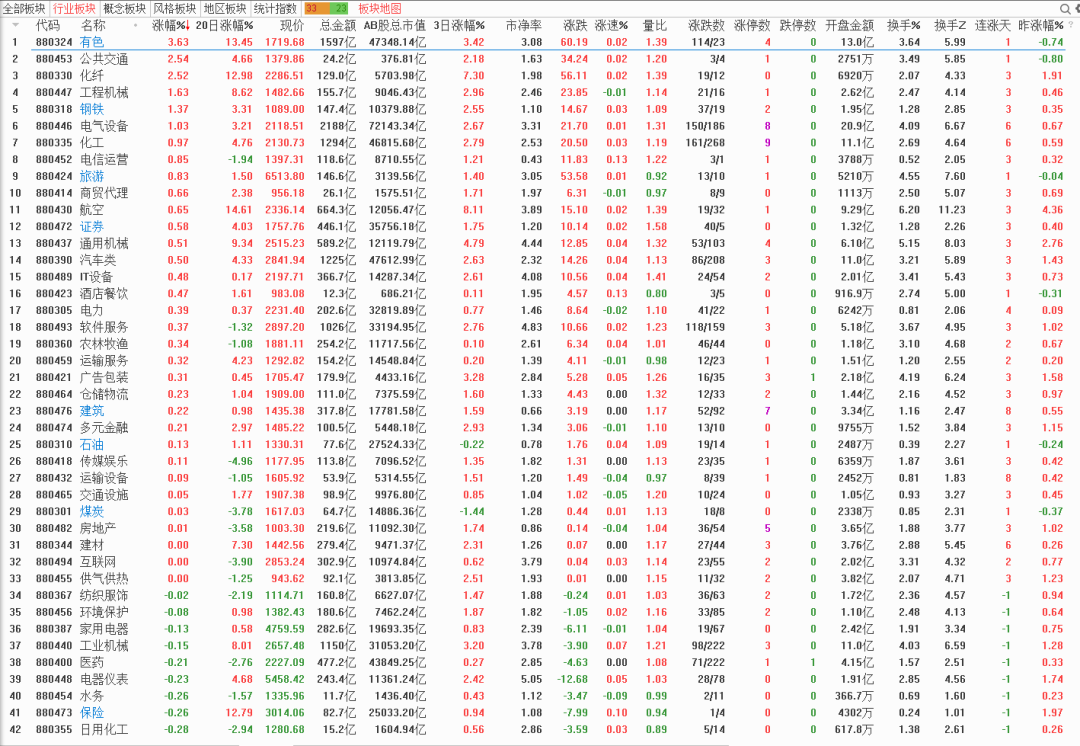Sort by the 总金额 column header
This screenshot has height=746, width=1080.
click(x=338, y=25)
